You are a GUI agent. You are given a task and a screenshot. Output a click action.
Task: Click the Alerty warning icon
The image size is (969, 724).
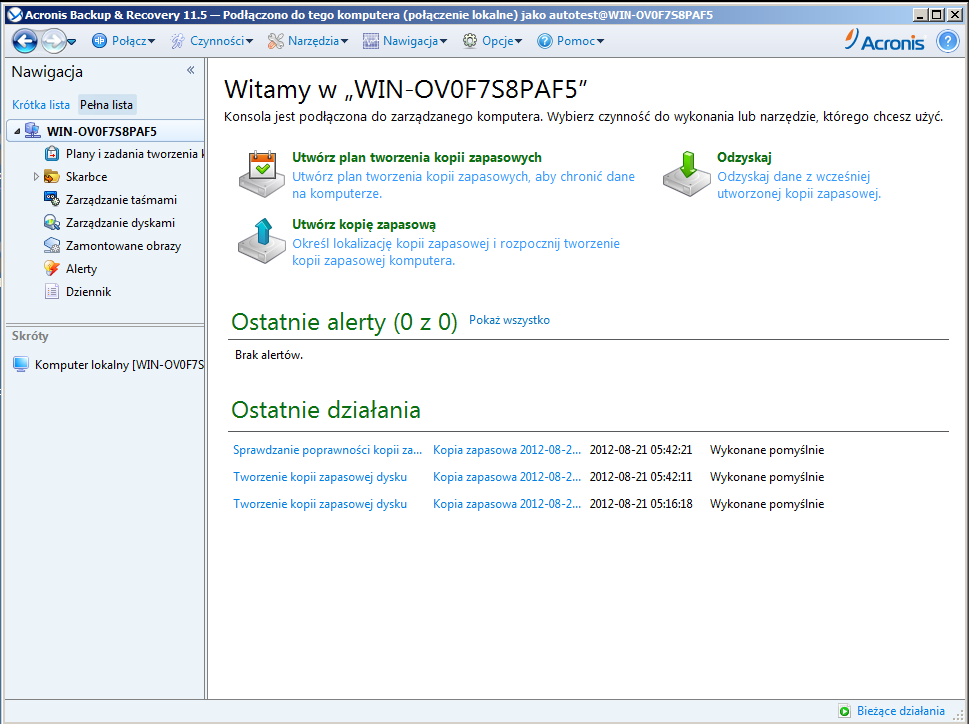(x=52, y=268)
